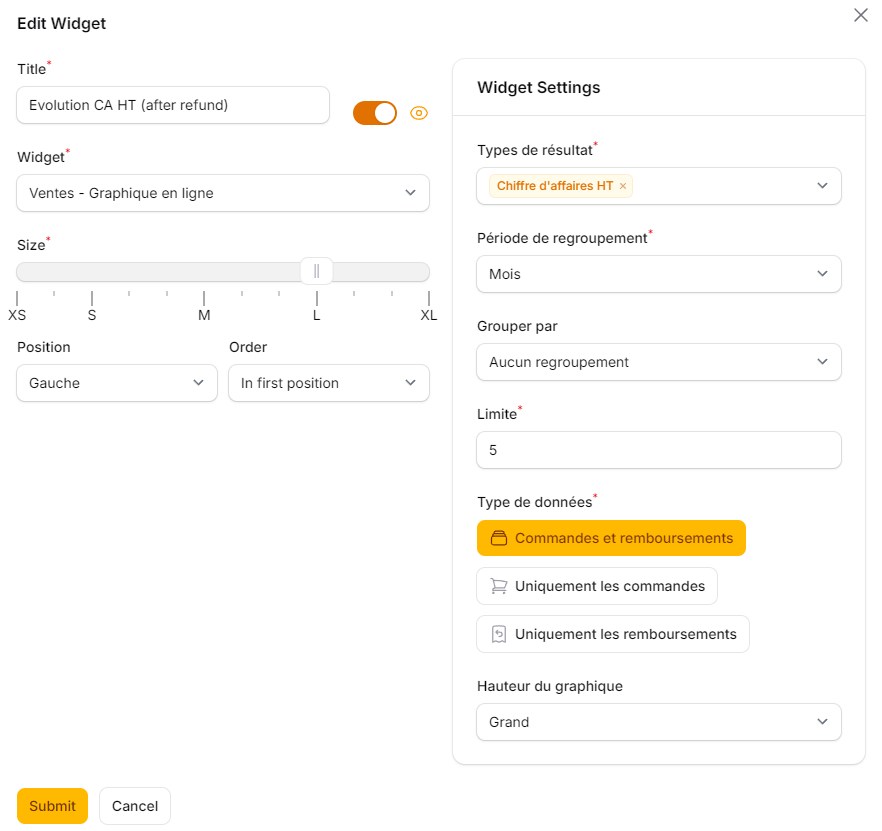Close the Edit Widget dialog
Screen dimensions: 882x831
pyautogui.click(x=860, y=15)
